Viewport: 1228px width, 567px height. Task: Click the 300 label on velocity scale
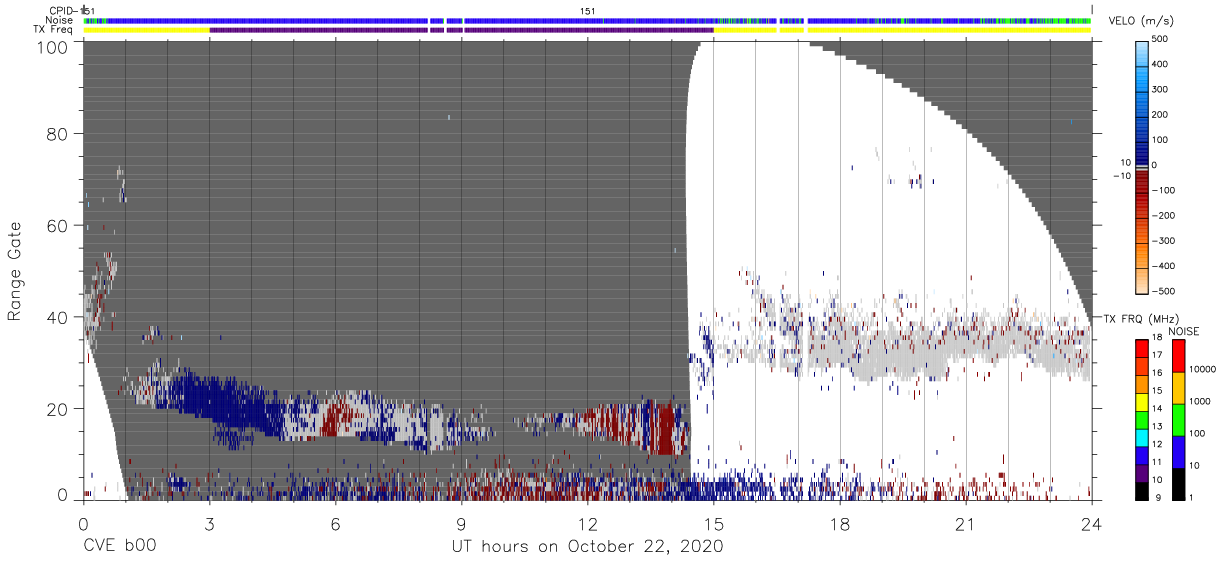click(x=1161, y=89)
